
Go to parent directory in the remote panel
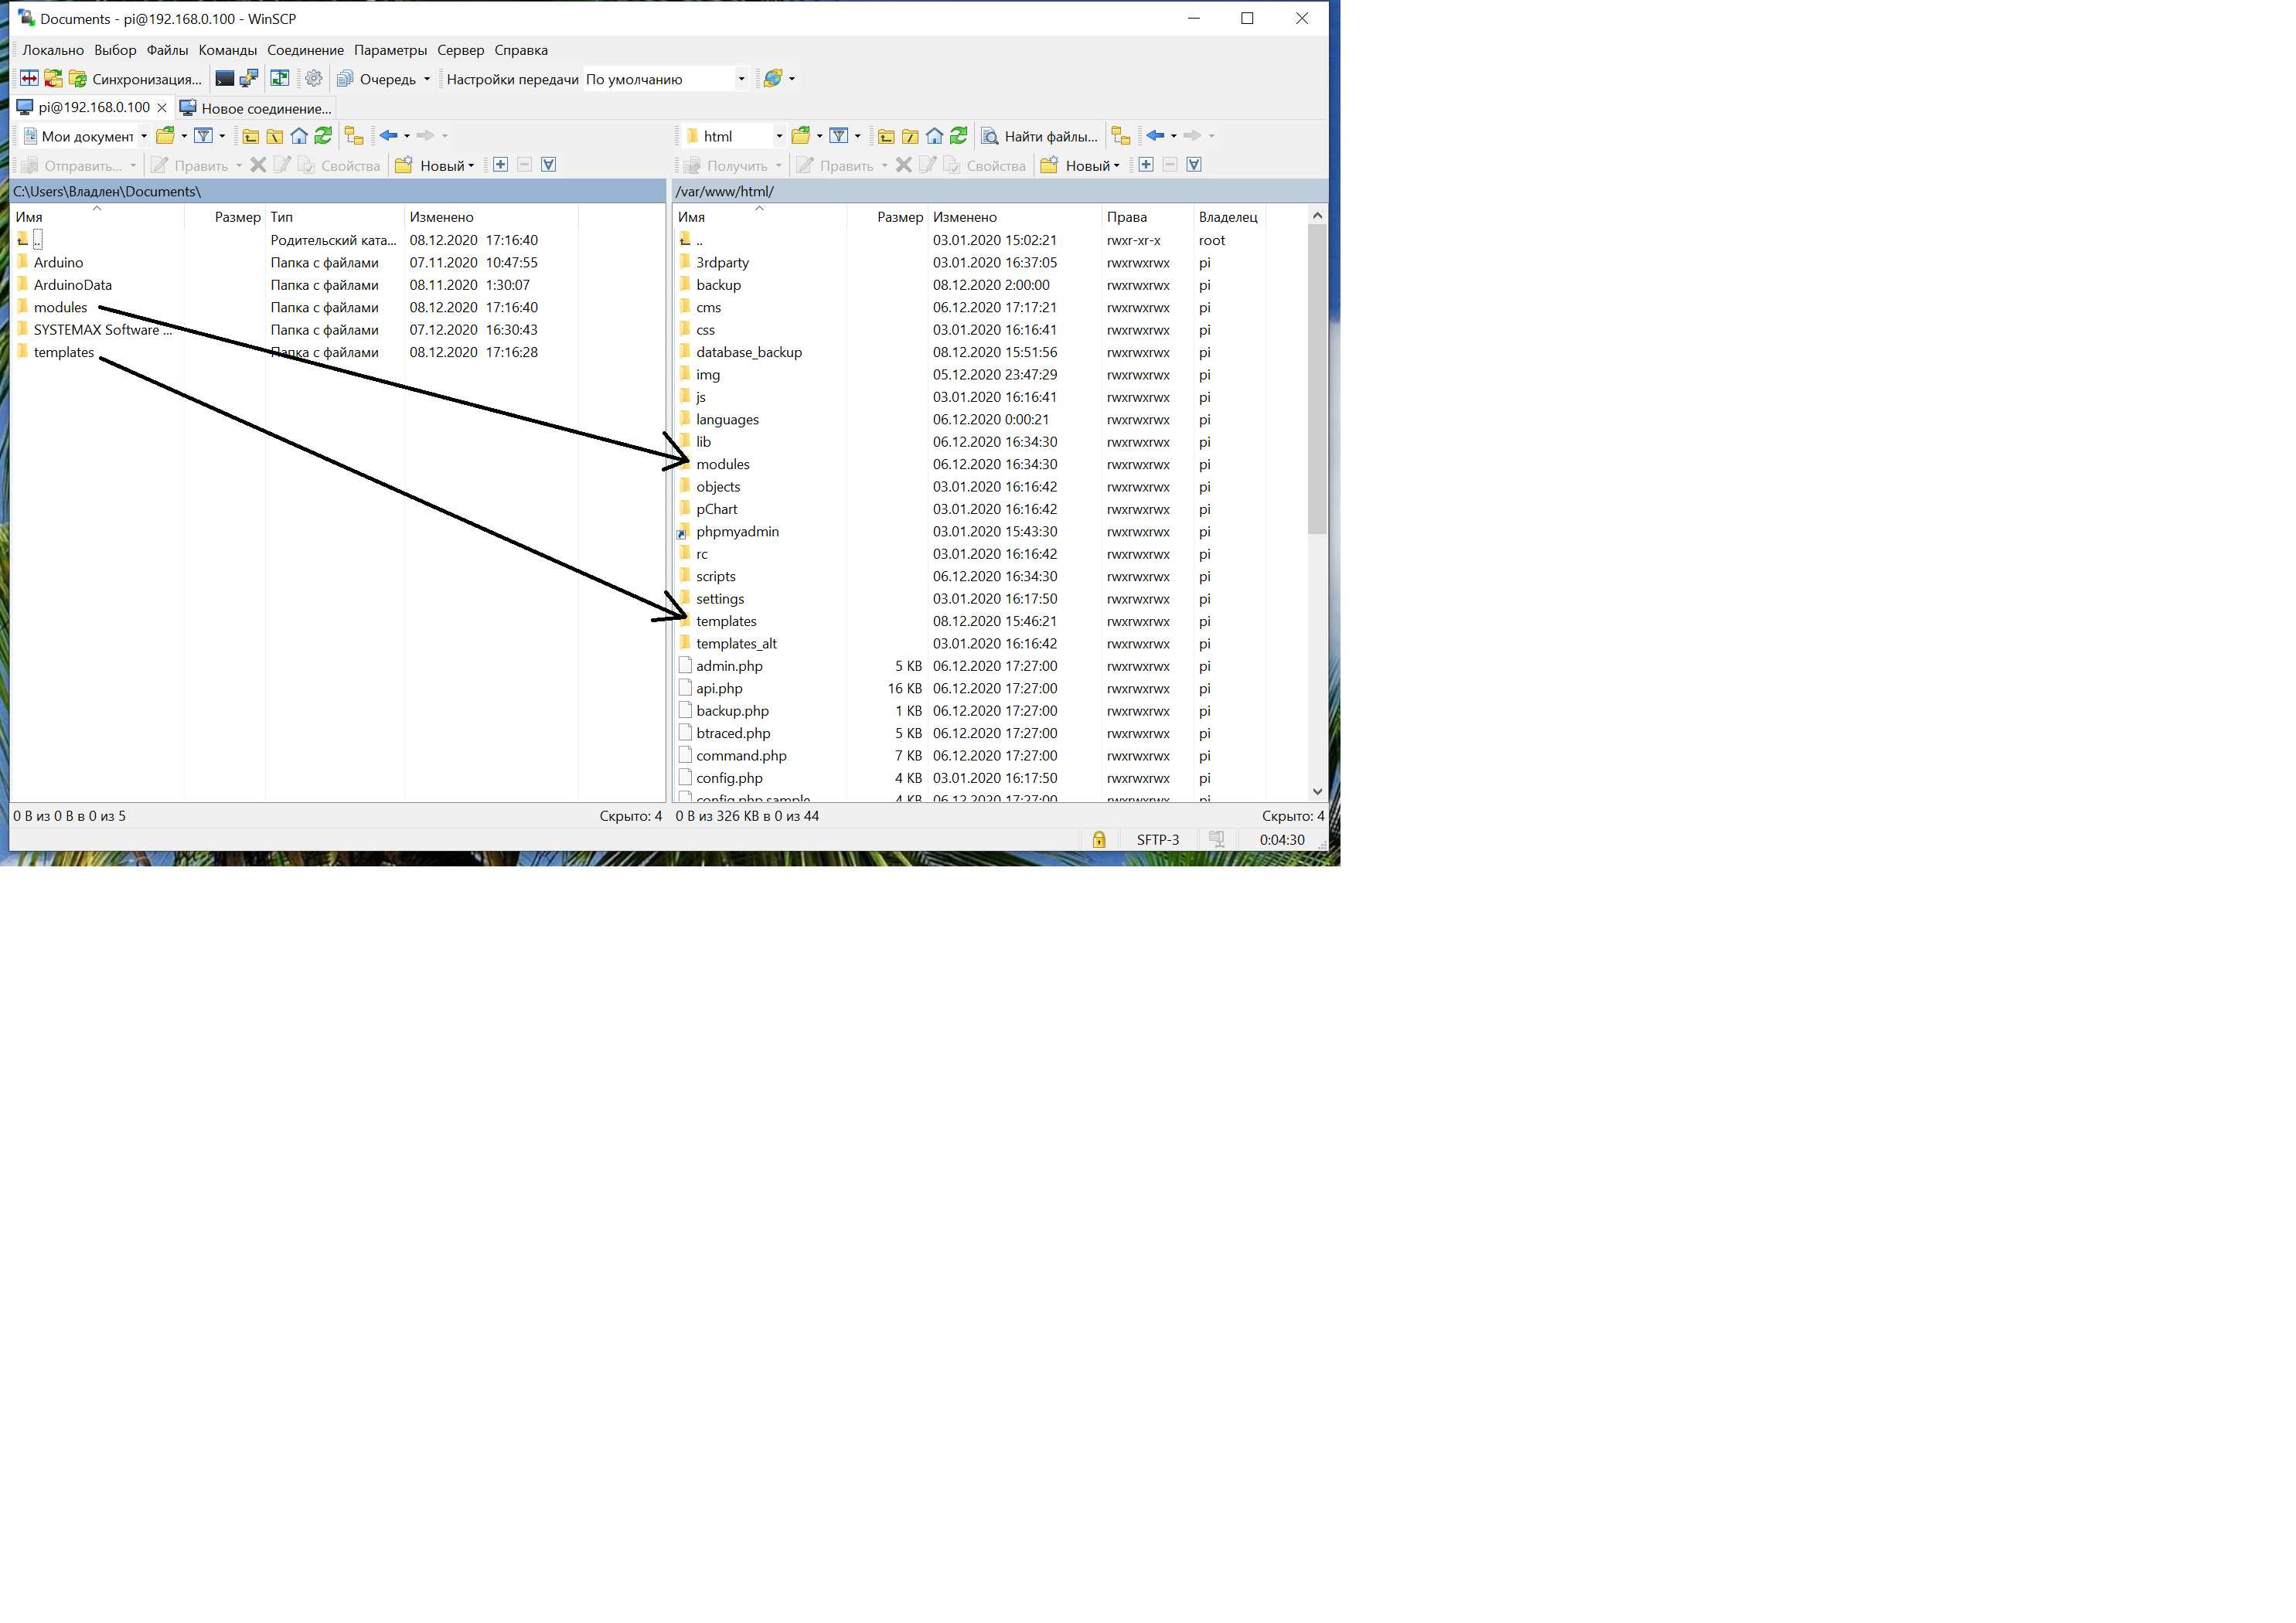coord(886,136)
